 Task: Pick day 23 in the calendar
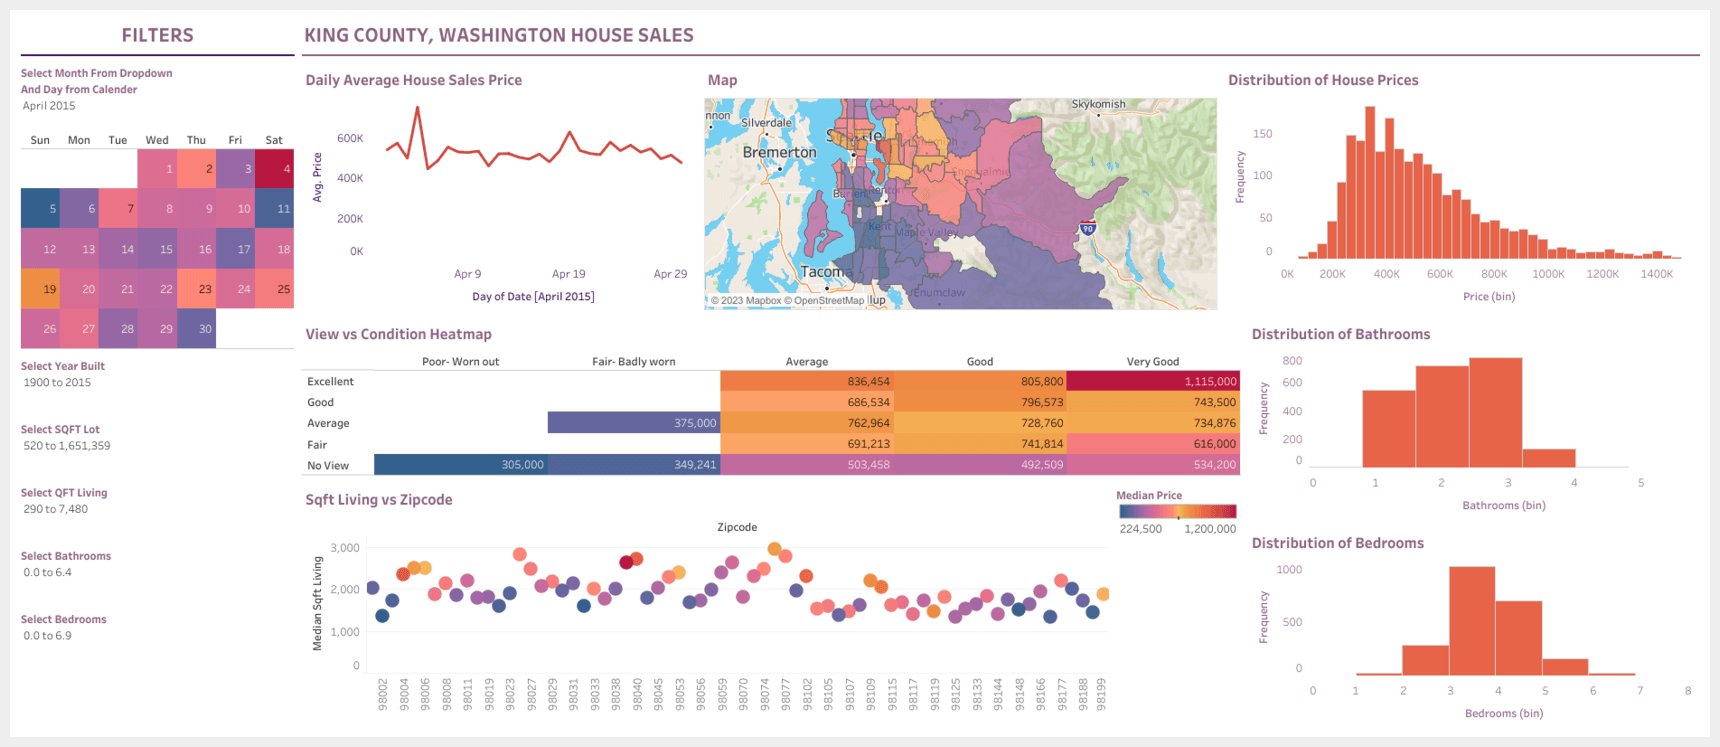196,289
